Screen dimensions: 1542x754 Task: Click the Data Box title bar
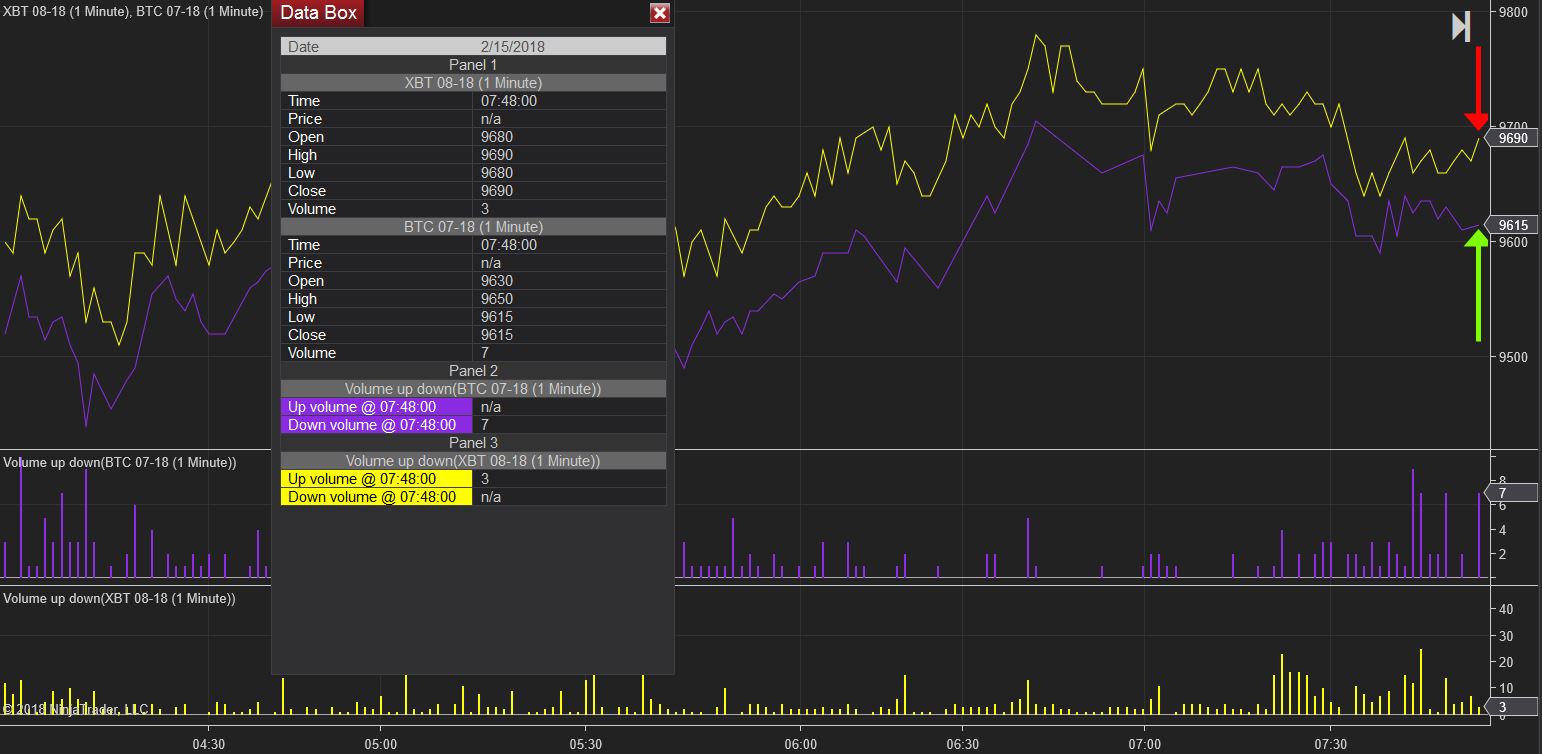tap(472, 13)
